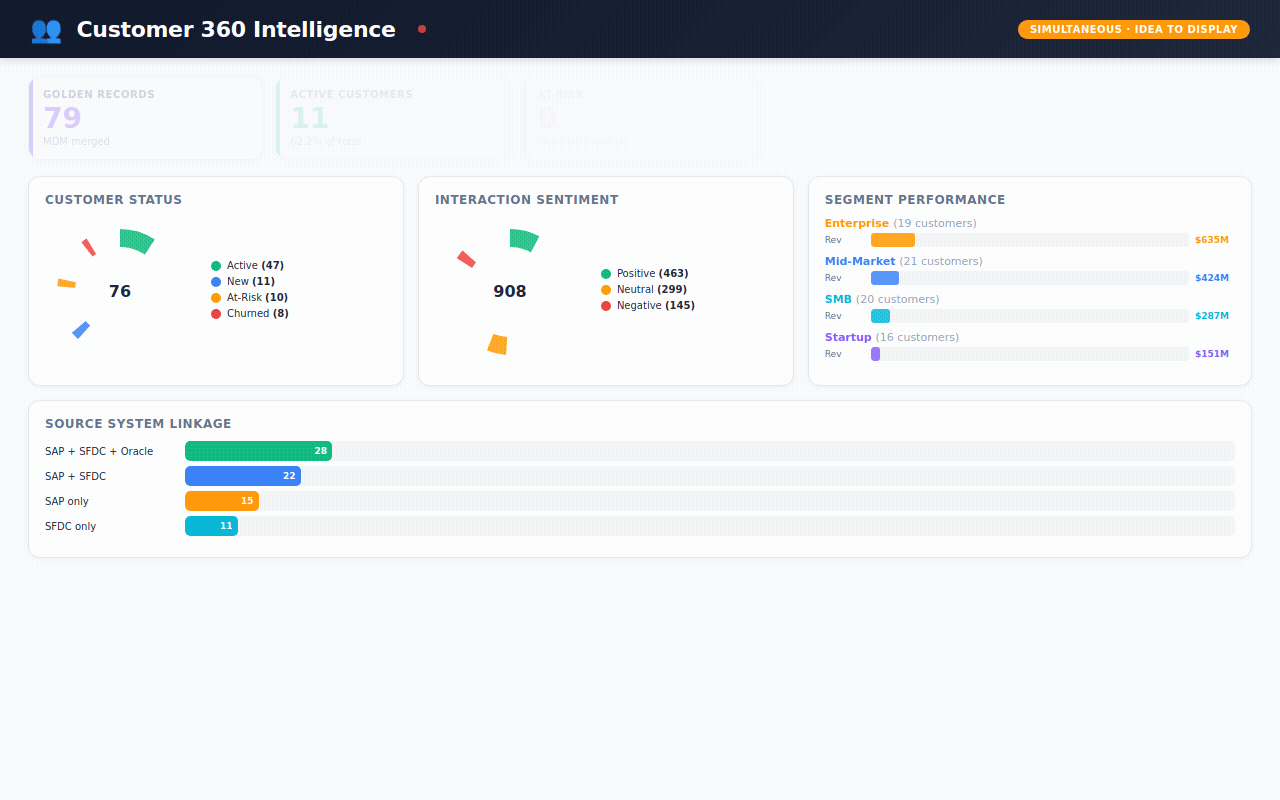The height and width of the screenshot is (800, 1280).
Task: Click the red Churned legend dot
Action: pos(216,314)
